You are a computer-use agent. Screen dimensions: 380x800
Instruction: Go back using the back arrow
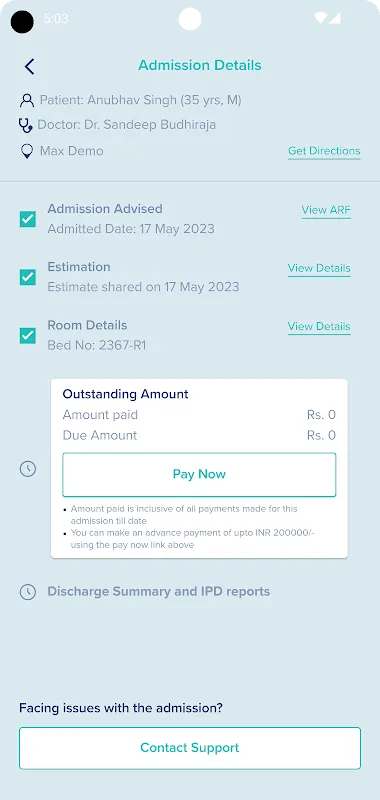point(30,66)
